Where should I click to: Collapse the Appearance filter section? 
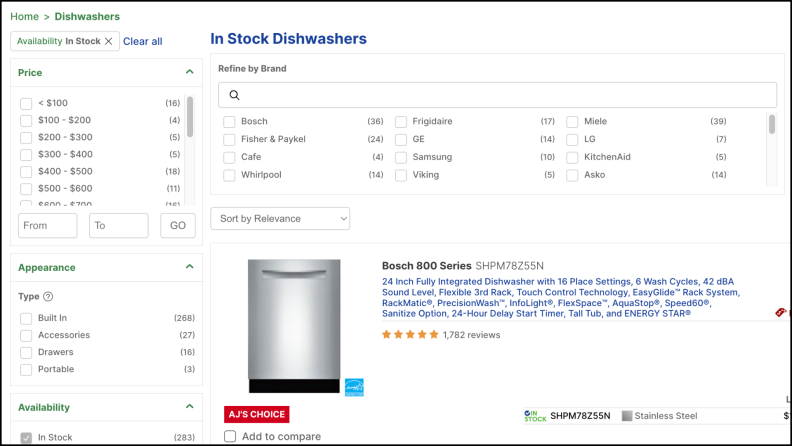click(189, 267)
